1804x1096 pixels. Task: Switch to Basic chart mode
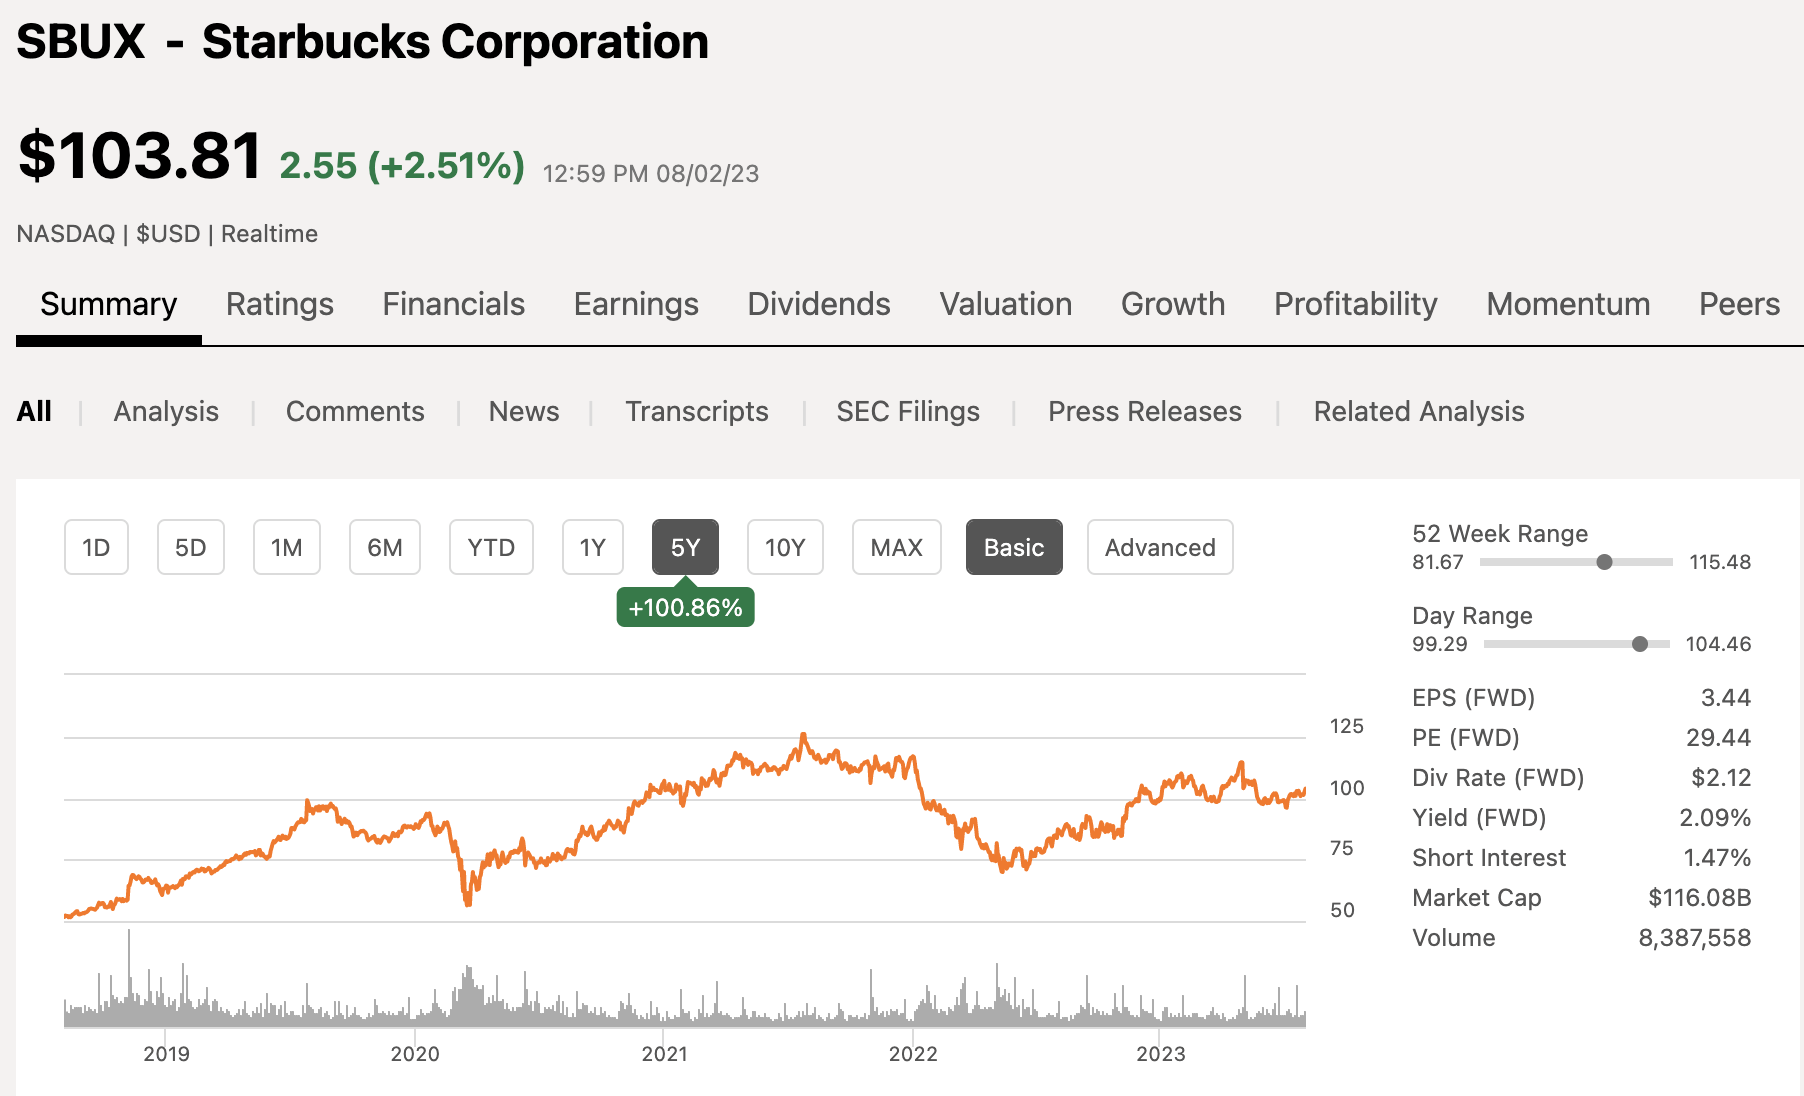(x=1014, y=547)
